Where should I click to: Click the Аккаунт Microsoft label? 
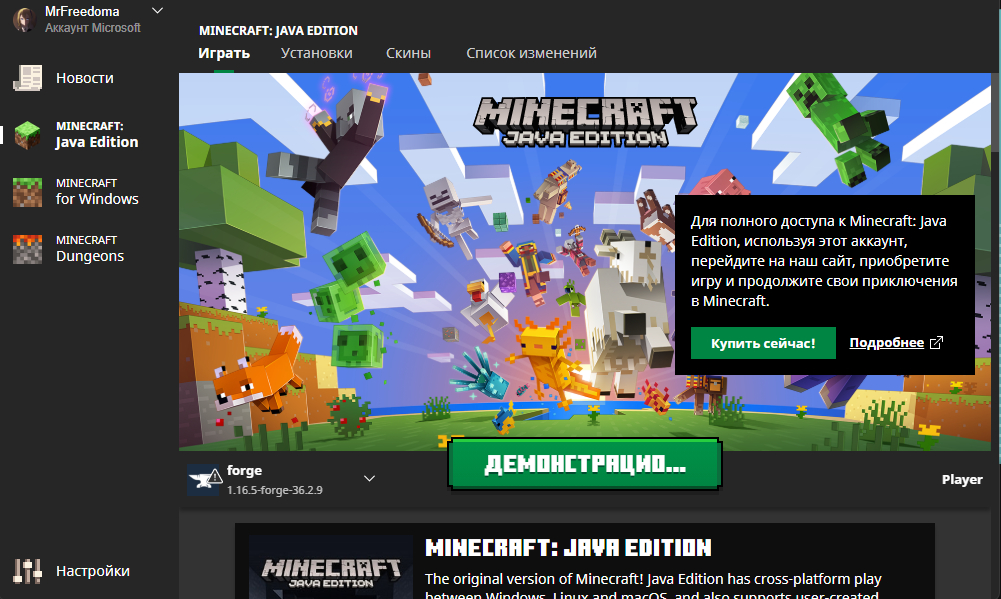coord(93,28)
